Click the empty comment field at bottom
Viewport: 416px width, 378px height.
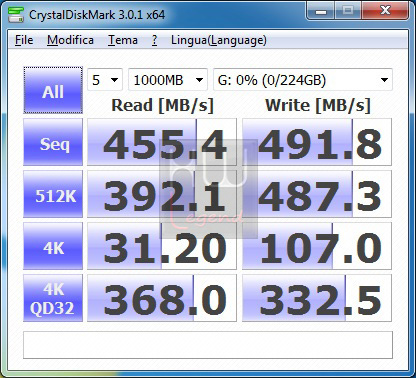[x=208, y=345]
